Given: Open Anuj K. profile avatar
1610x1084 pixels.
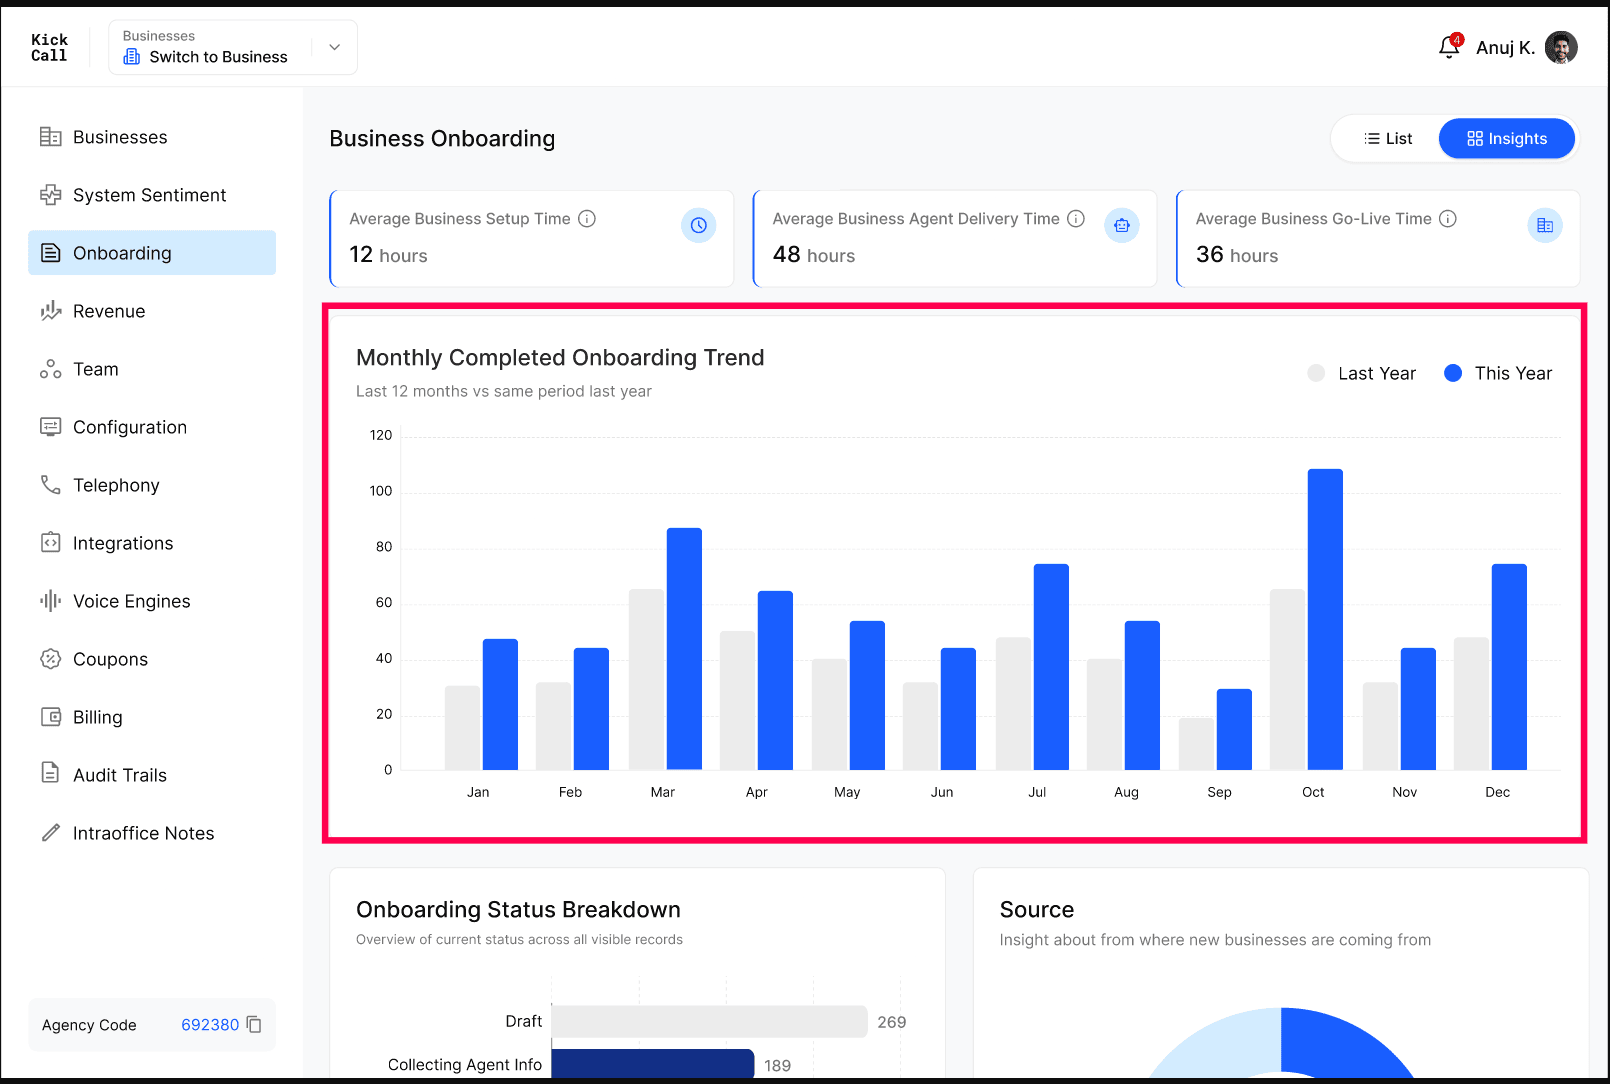Looking at the screenshot, I should (1561, 47).
